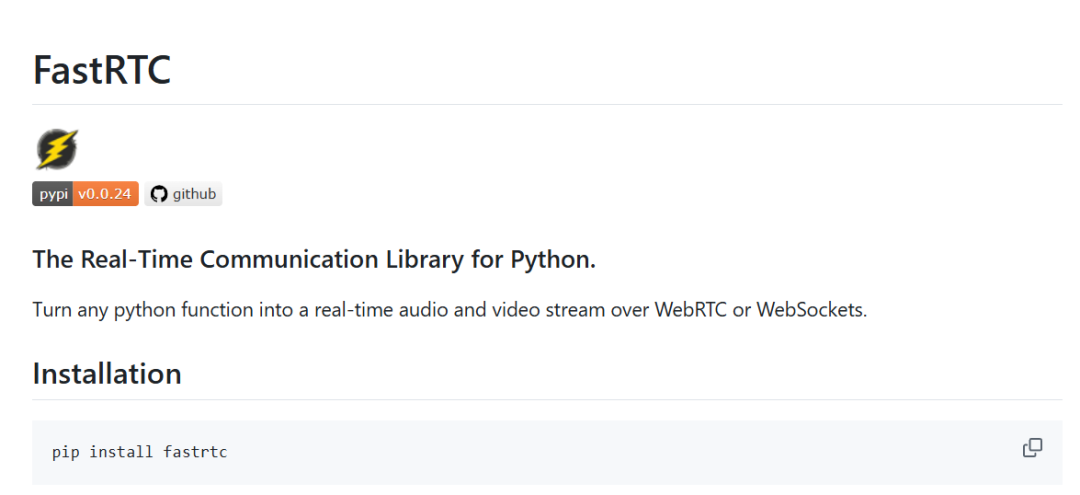Click the Installation section heading
The image size is (1080, 495).
pos(107,373)
